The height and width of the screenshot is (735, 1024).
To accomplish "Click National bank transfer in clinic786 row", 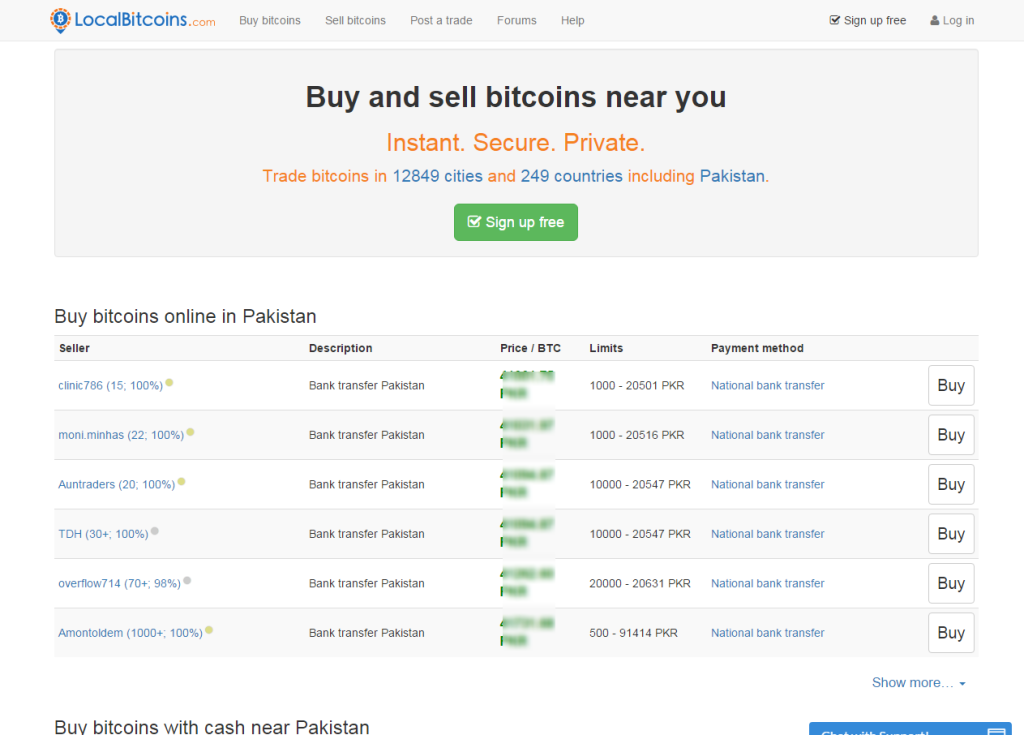I will coord(767,385).
